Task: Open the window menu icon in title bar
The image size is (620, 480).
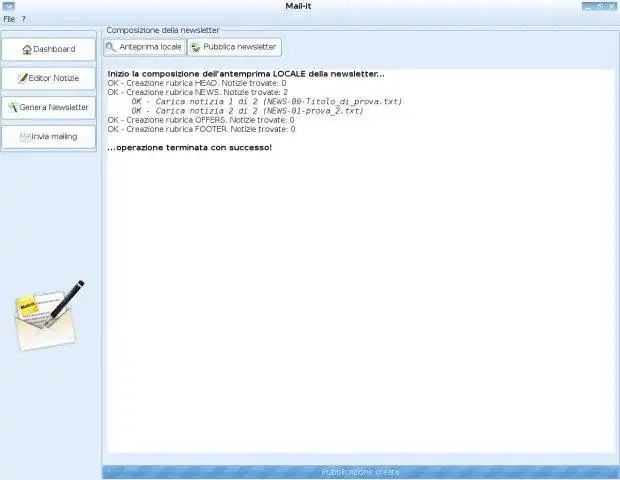Action: (9, 6)
